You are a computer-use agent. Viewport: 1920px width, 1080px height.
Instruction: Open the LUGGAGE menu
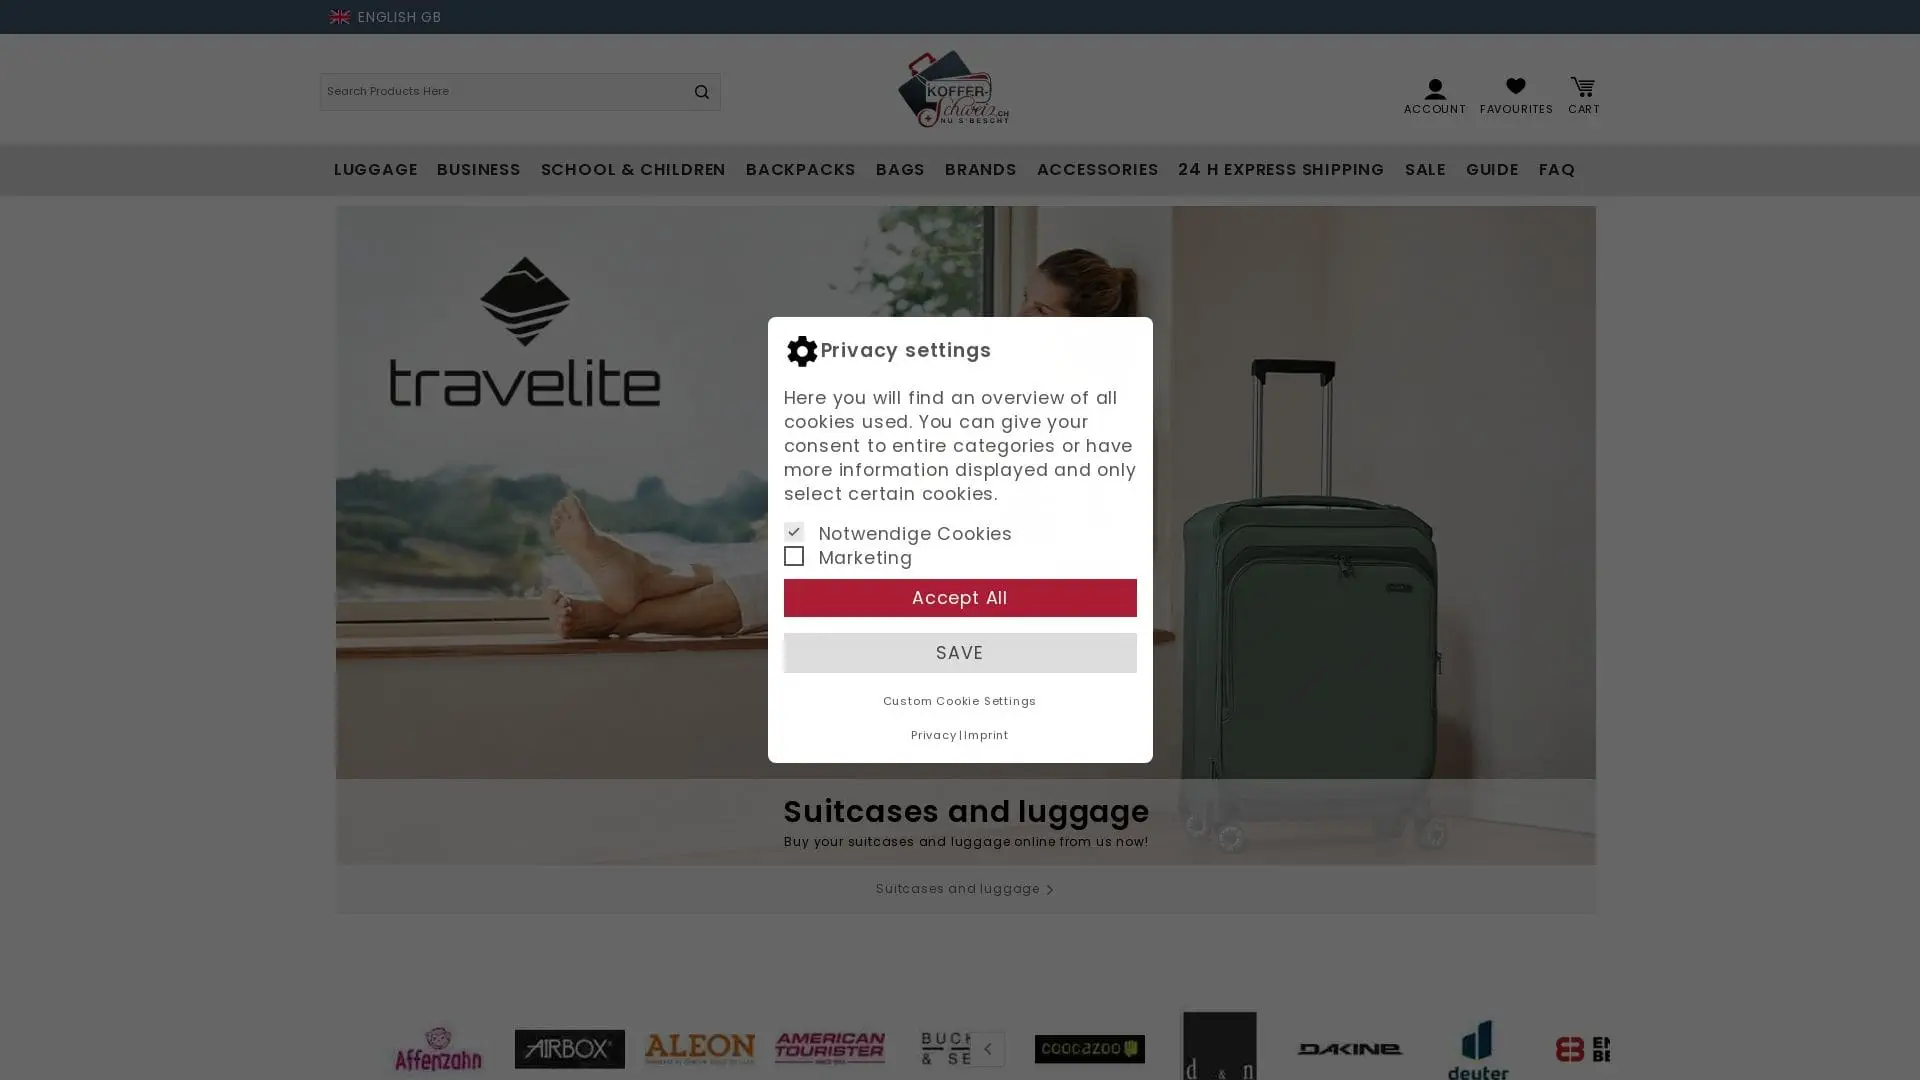(375, 170)
